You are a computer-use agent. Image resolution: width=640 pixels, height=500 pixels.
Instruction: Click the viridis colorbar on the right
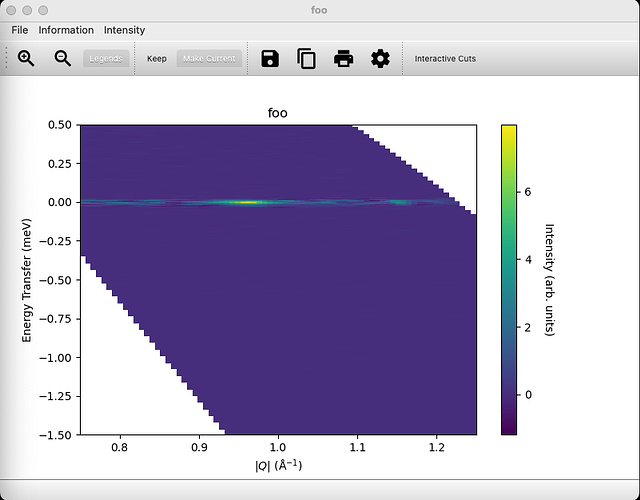click(x=509, y=280)
